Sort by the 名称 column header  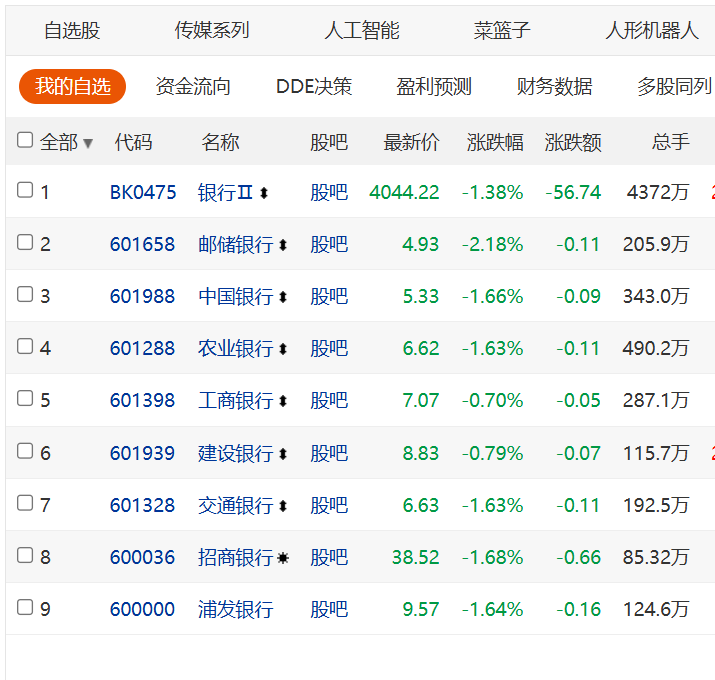coord(221,142)
